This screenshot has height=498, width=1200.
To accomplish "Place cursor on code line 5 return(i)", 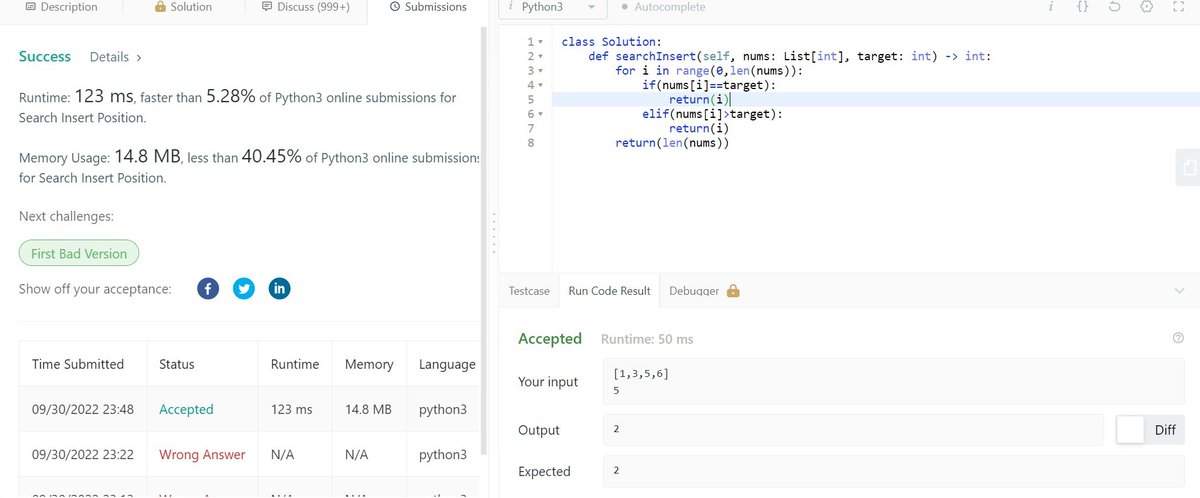I will coord(700,100).
